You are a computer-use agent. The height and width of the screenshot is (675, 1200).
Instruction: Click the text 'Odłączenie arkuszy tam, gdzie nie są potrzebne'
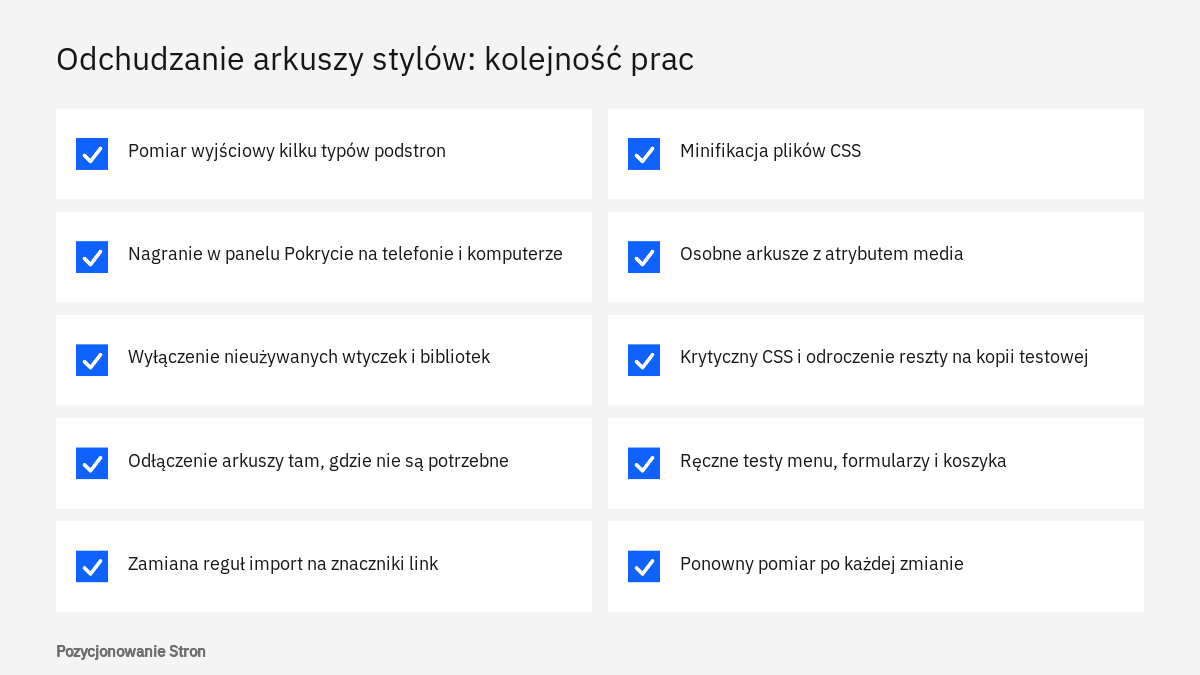coord(318,461)
